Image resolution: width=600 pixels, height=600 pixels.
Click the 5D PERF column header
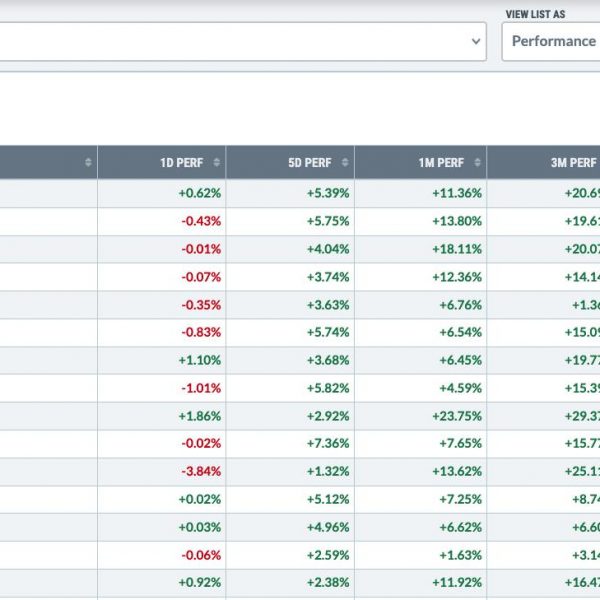tap(290, 162)
